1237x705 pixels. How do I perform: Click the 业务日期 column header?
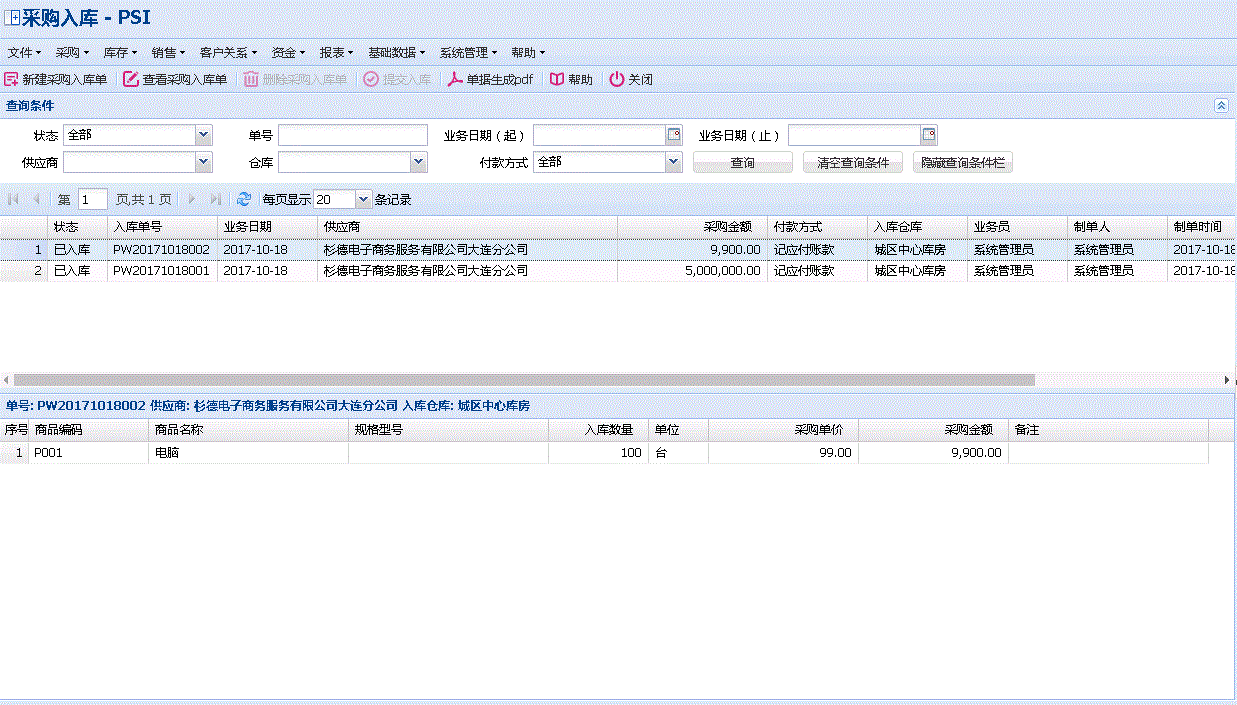coord(268,227)
